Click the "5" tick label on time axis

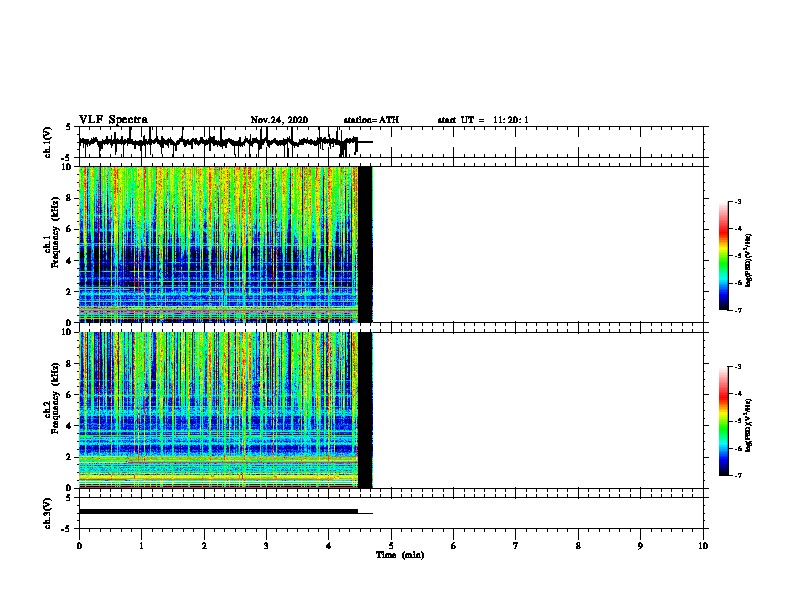point(391,546)
